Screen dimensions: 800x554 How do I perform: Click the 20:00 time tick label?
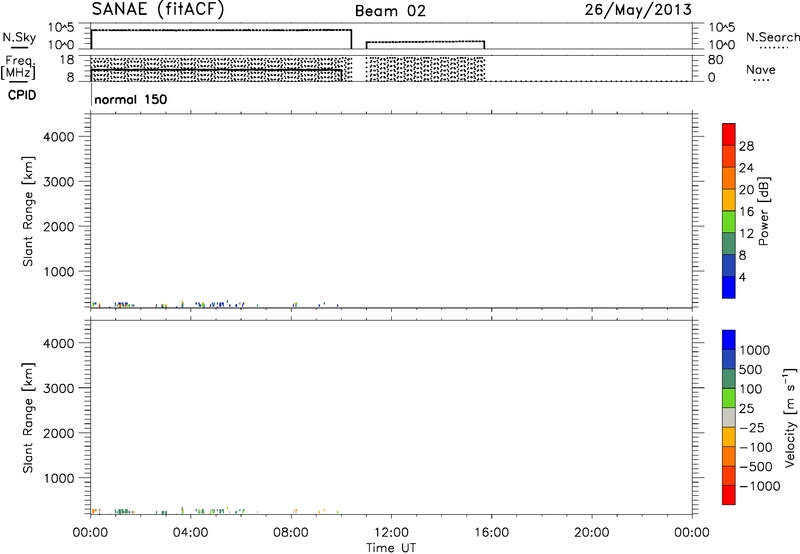(591, 533)
